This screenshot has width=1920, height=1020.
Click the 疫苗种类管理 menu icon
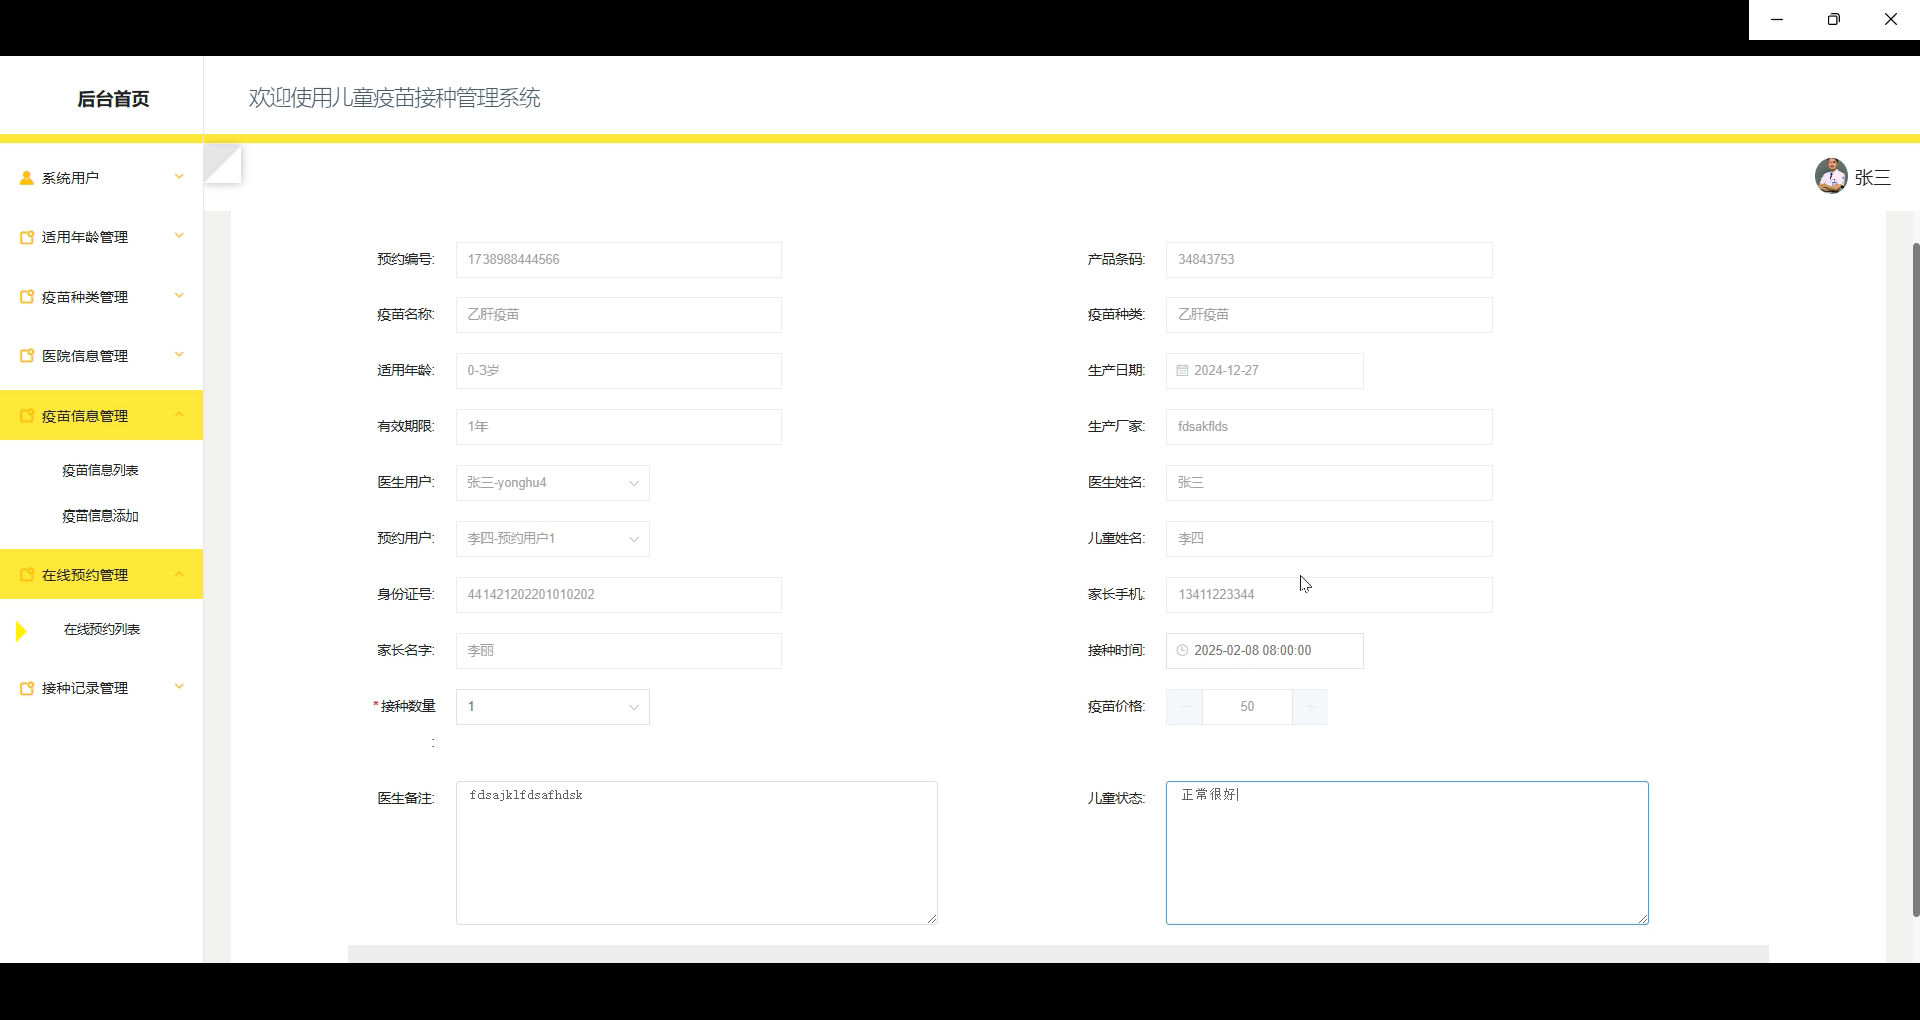pyautogui.click(x=27, y=297)
